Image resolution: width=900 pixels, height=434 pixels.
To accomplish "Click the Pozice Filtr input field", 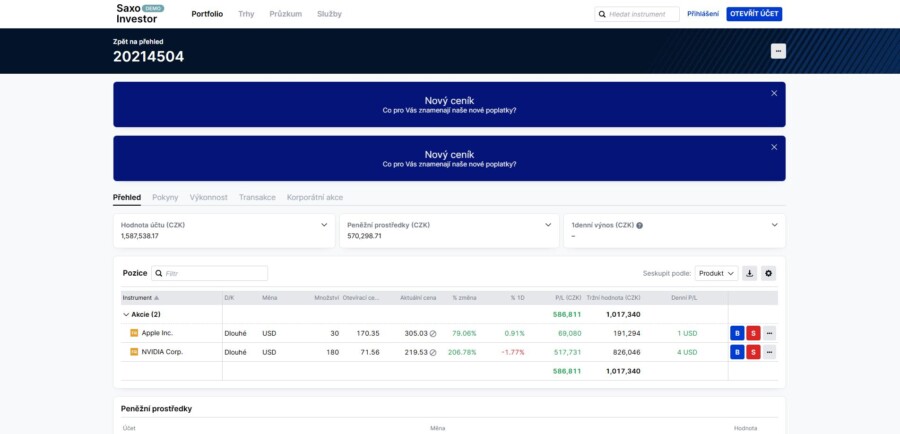I will (x=210, y=273).
